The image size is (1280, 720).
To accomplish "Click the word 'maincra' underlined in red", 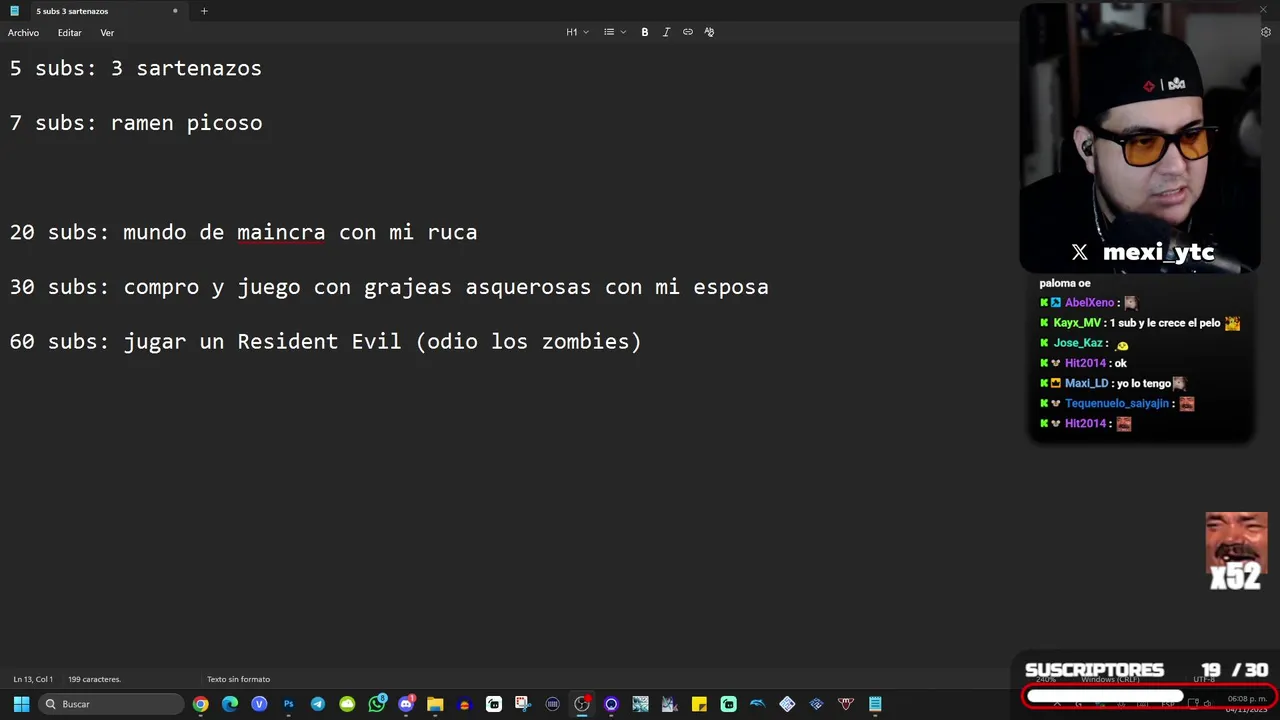I will coord(281,232).
